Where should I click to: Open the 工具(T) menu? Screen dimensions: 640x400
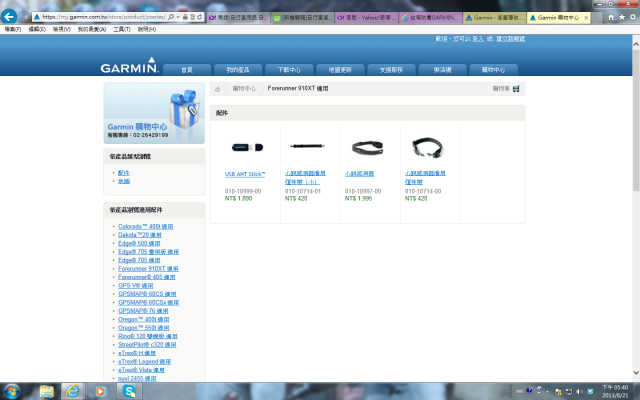pyautogui.click(x=122, y=29)
